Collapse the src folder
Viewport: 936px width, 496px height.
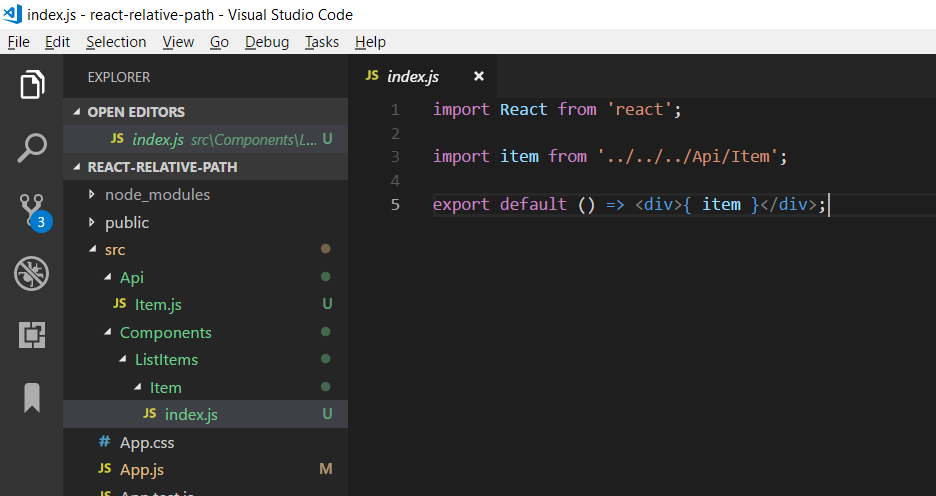tap(92, 249)
